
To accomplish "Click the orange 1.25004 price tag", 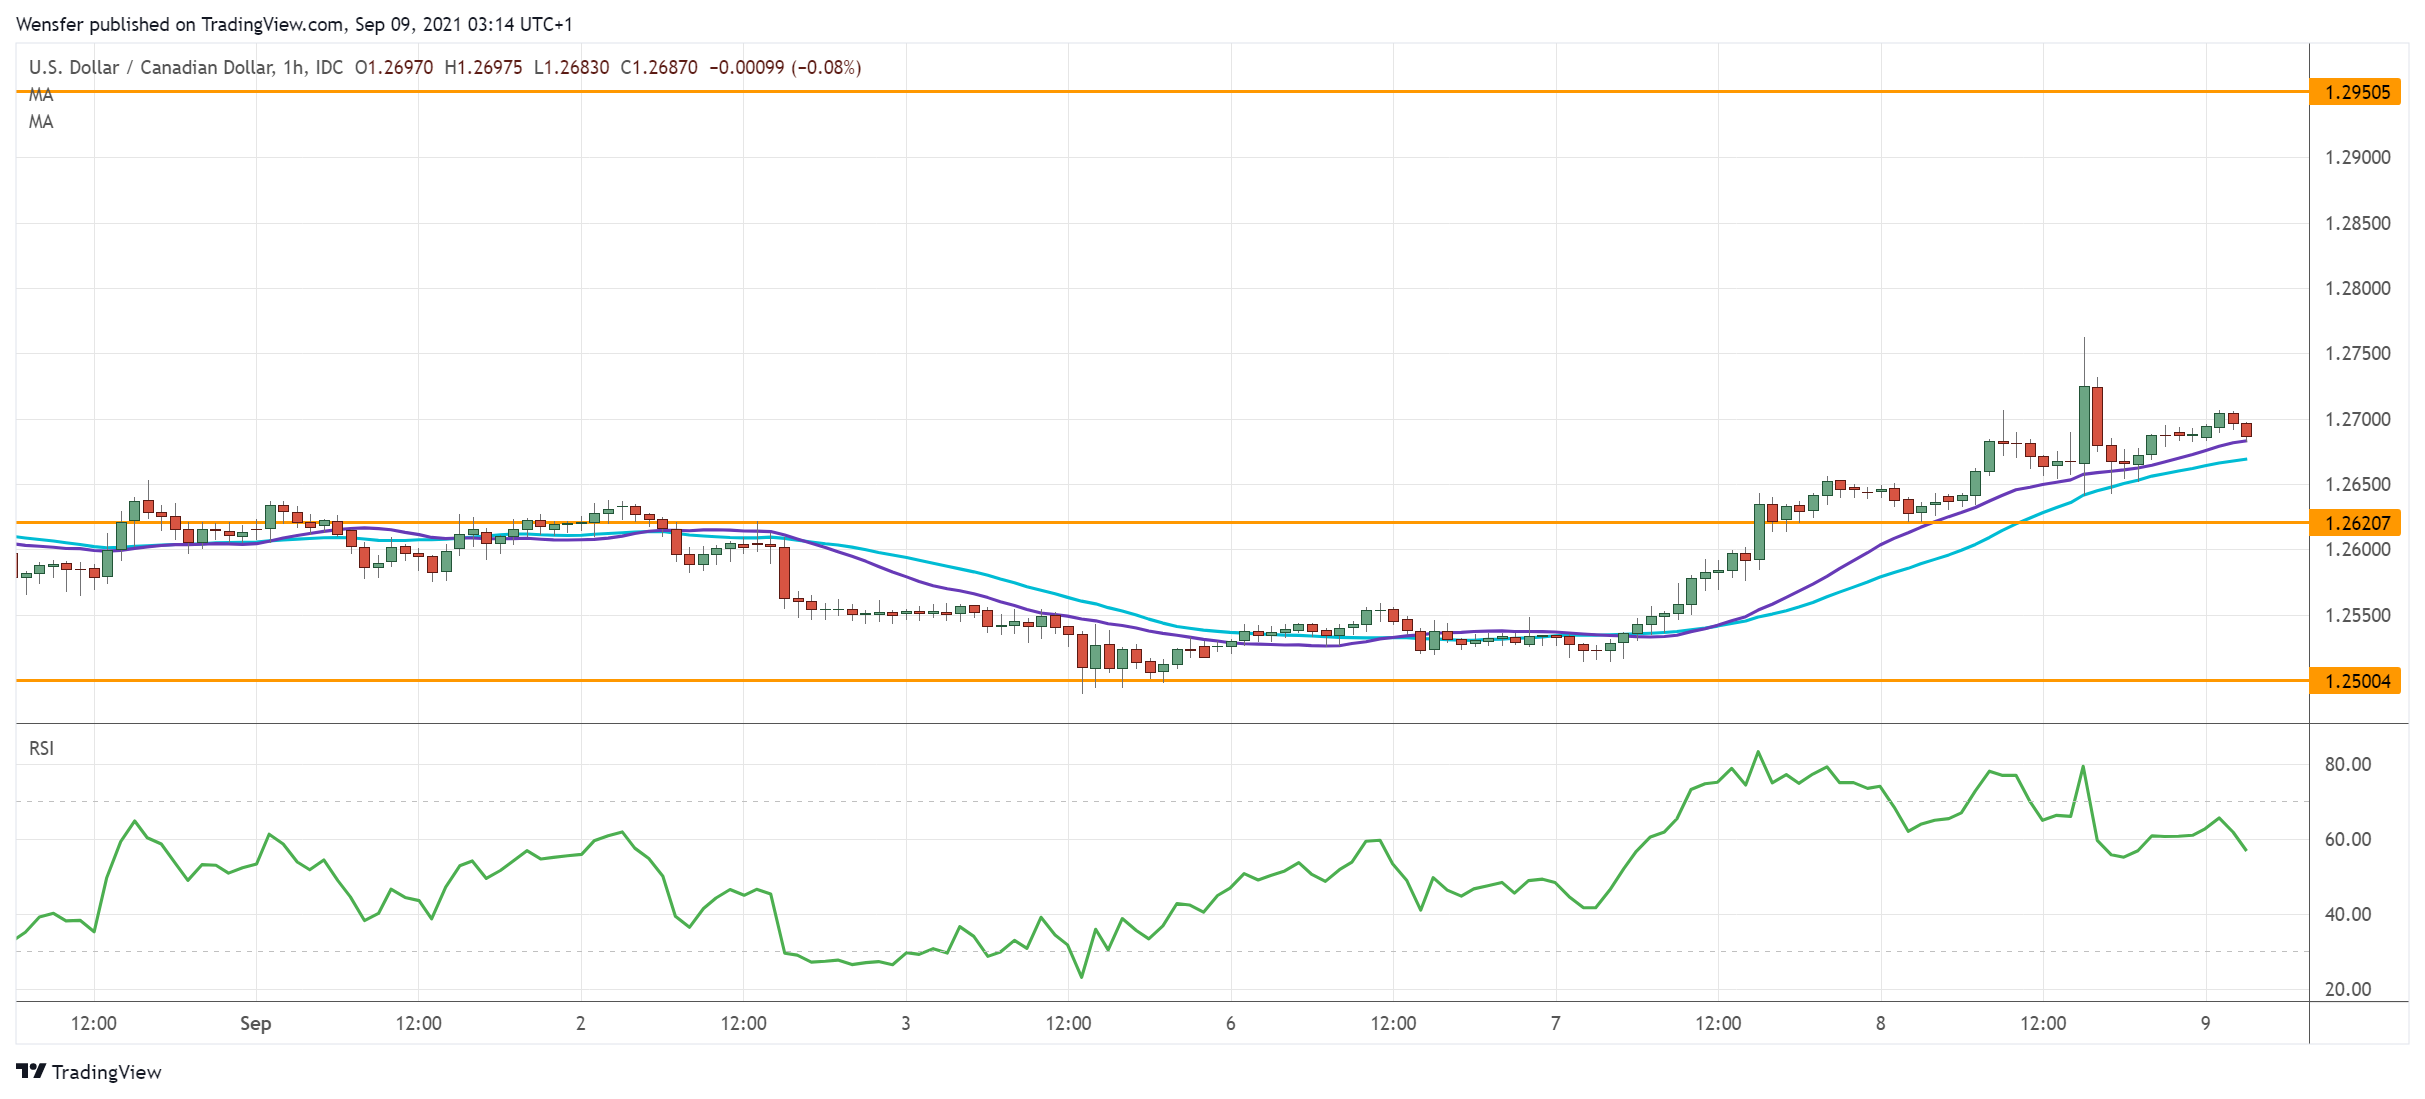I will [2356, 681].
